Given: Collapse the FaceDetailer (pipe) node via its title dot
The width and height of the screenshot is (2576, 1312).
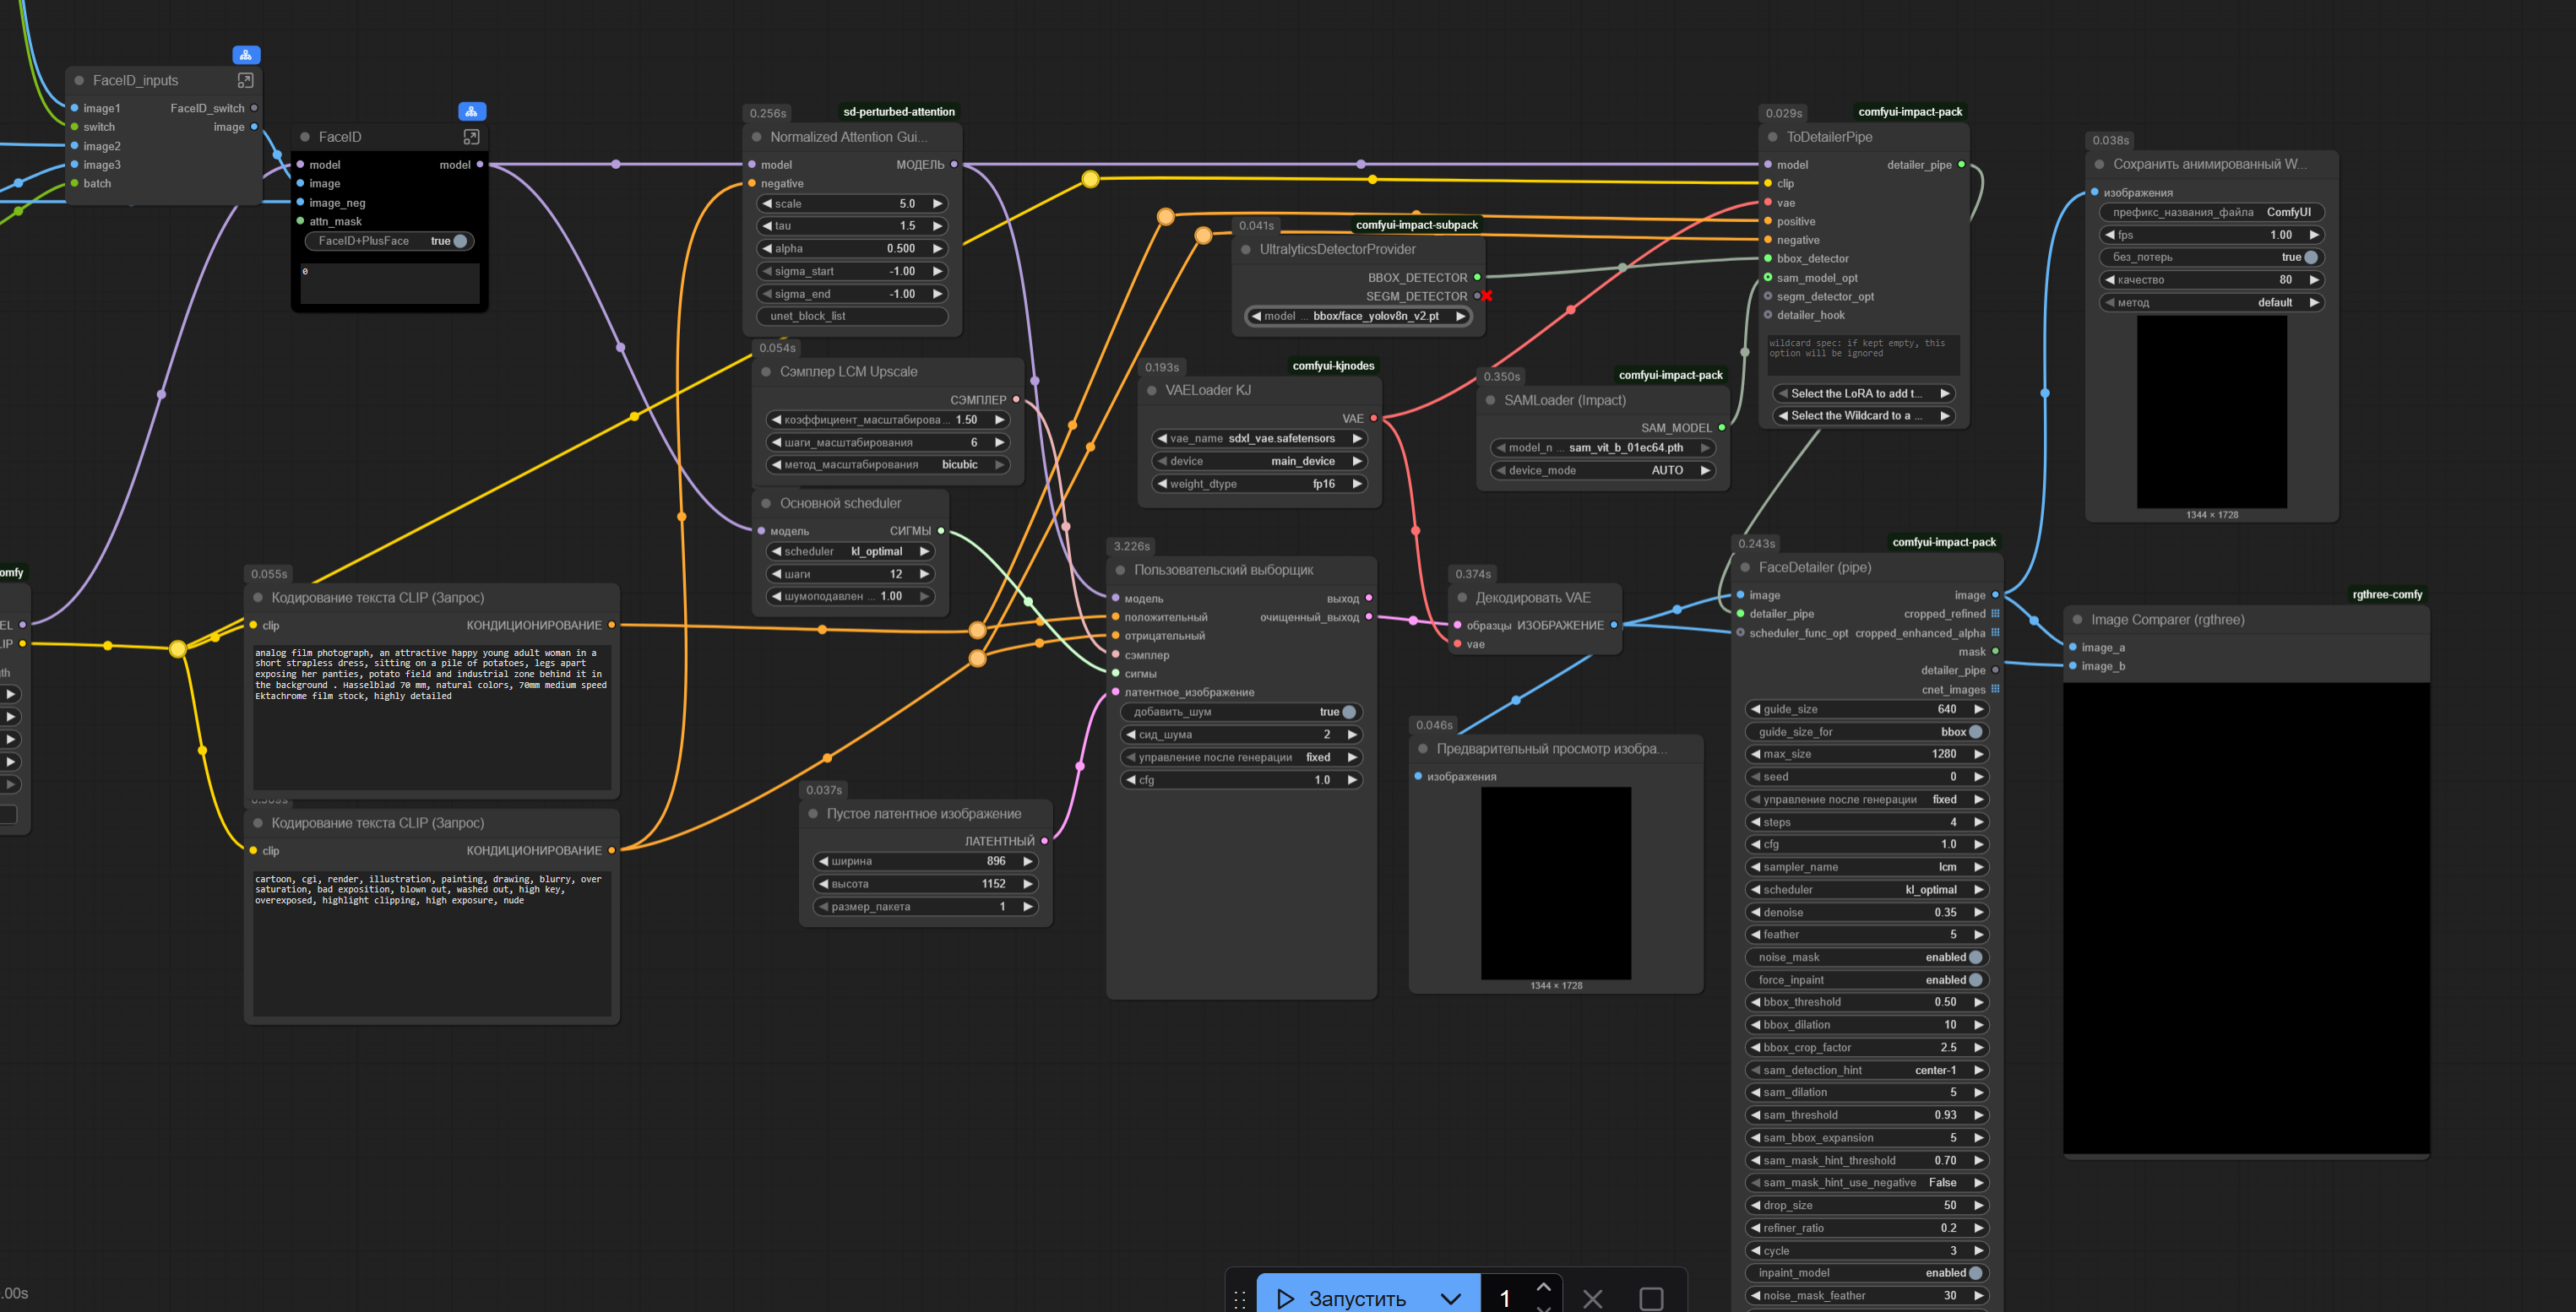Looking at the screenshot, I should [1745, 567].
